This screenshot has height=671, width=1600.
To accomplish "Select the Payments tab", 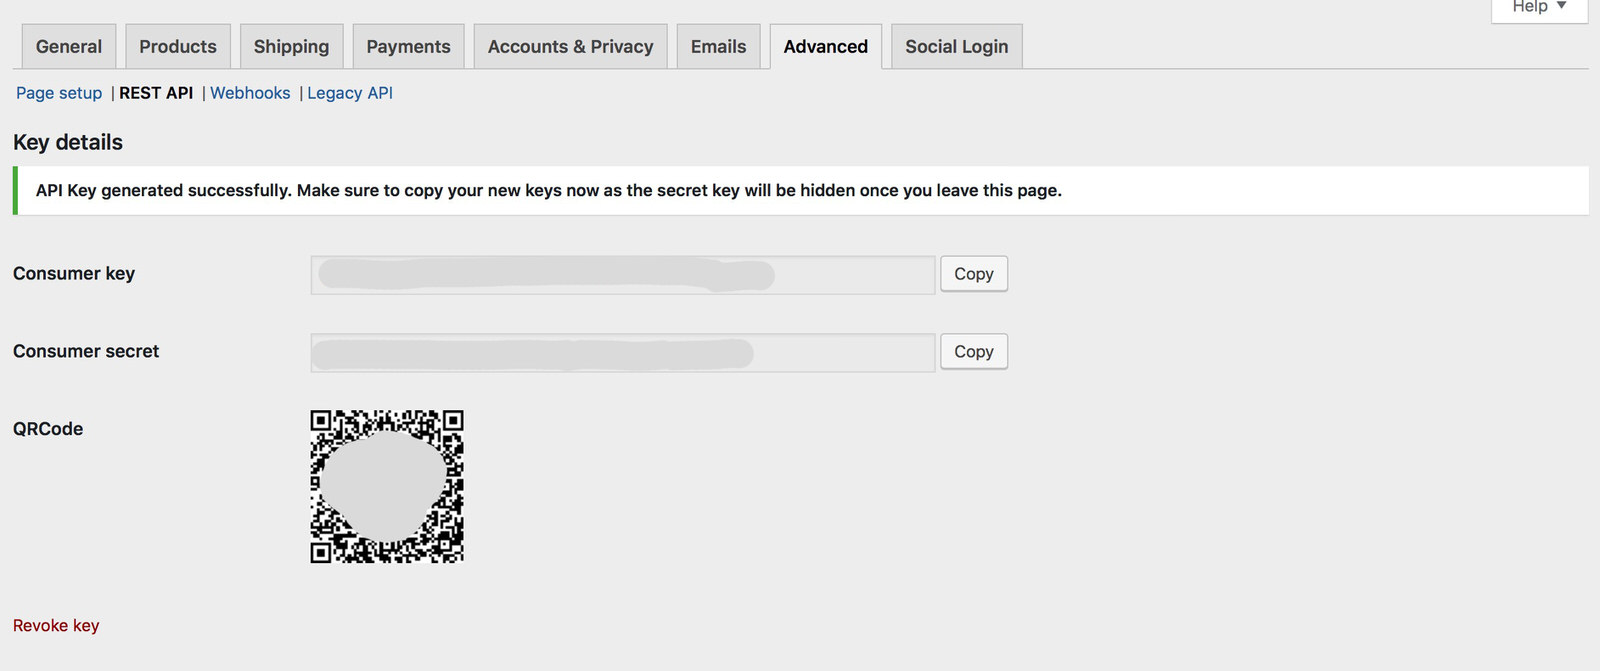I will 408,47.
